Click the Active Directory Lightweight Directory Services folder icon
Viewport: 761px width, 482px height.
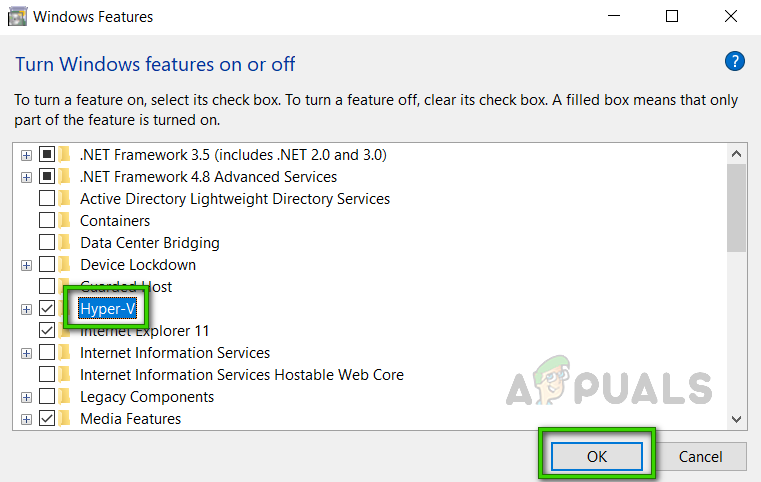66,199
